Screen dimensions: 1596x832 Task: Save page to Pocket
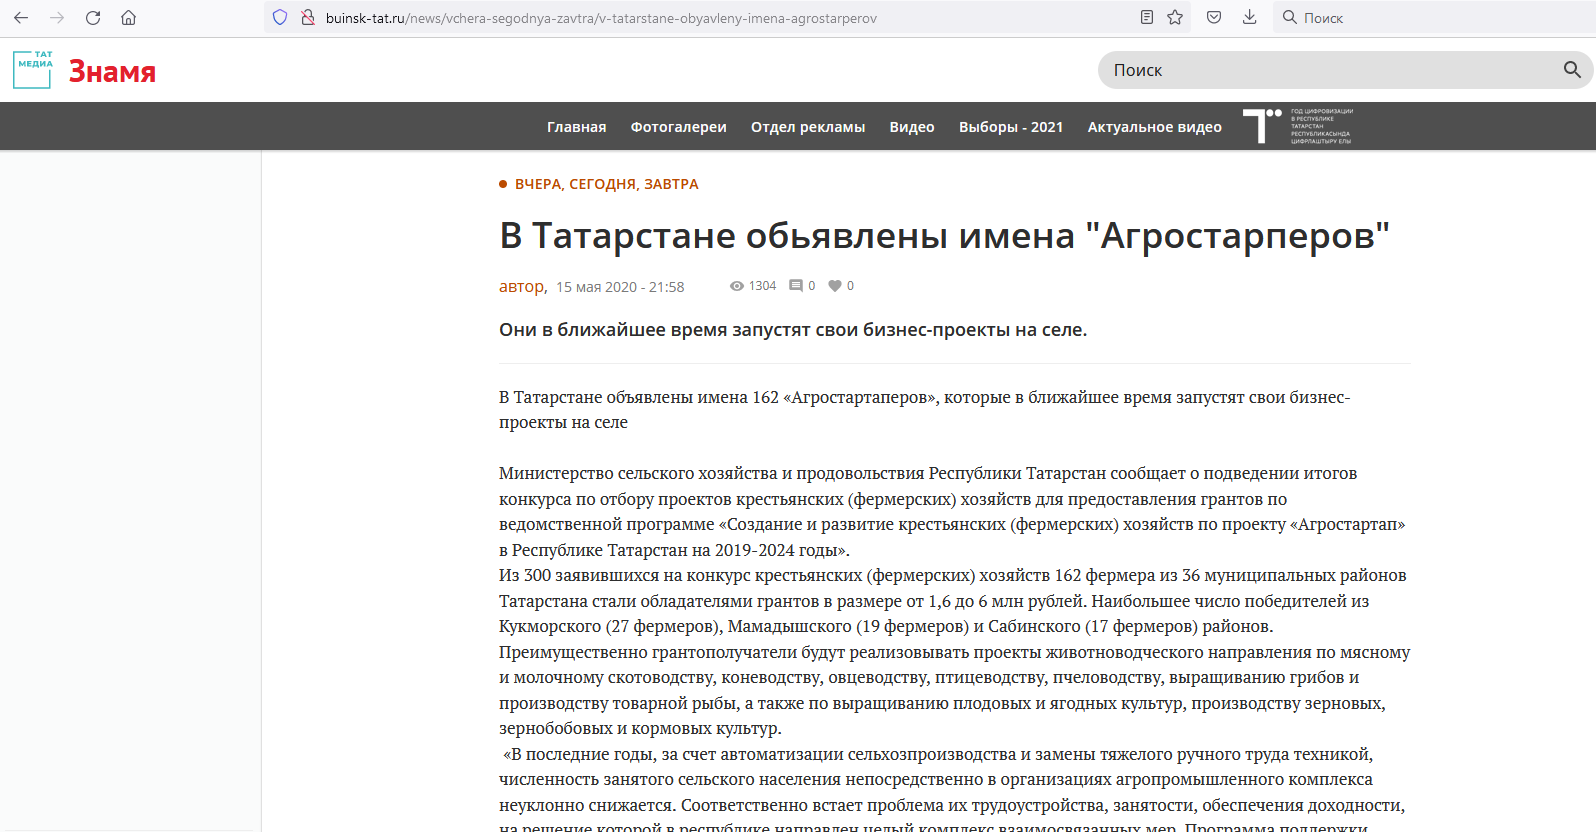coord(1214,17)
